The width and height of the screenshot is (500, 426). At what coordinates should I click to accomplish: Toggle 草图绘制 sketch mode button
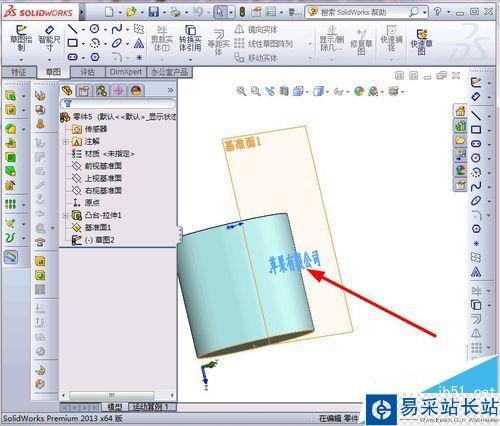(x=21, y=38)
